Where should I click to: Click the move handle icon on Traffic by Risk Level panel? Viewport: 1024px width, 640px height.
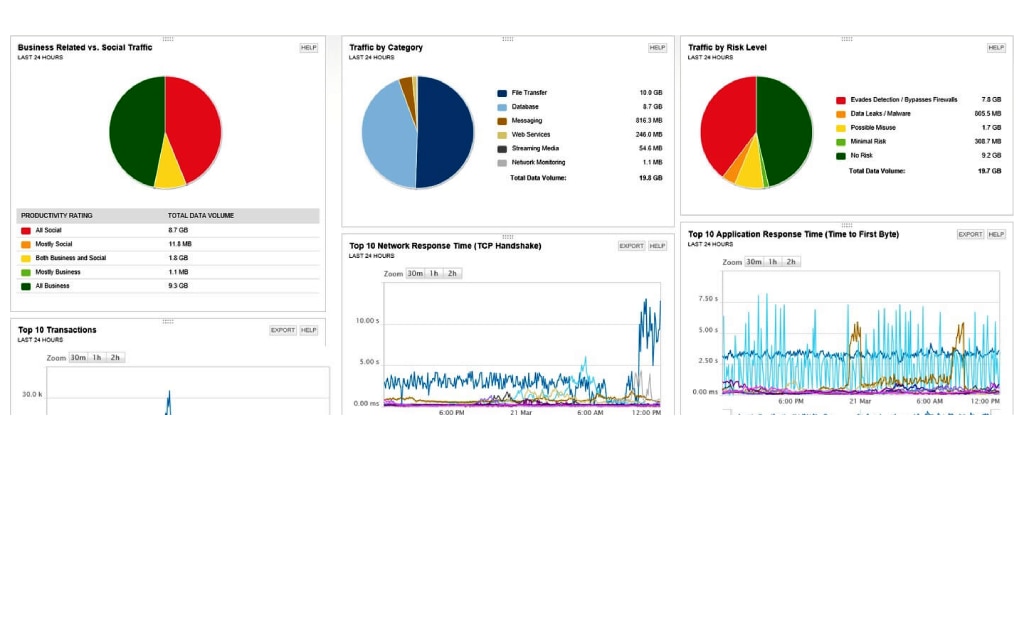(x=845, y=37)
